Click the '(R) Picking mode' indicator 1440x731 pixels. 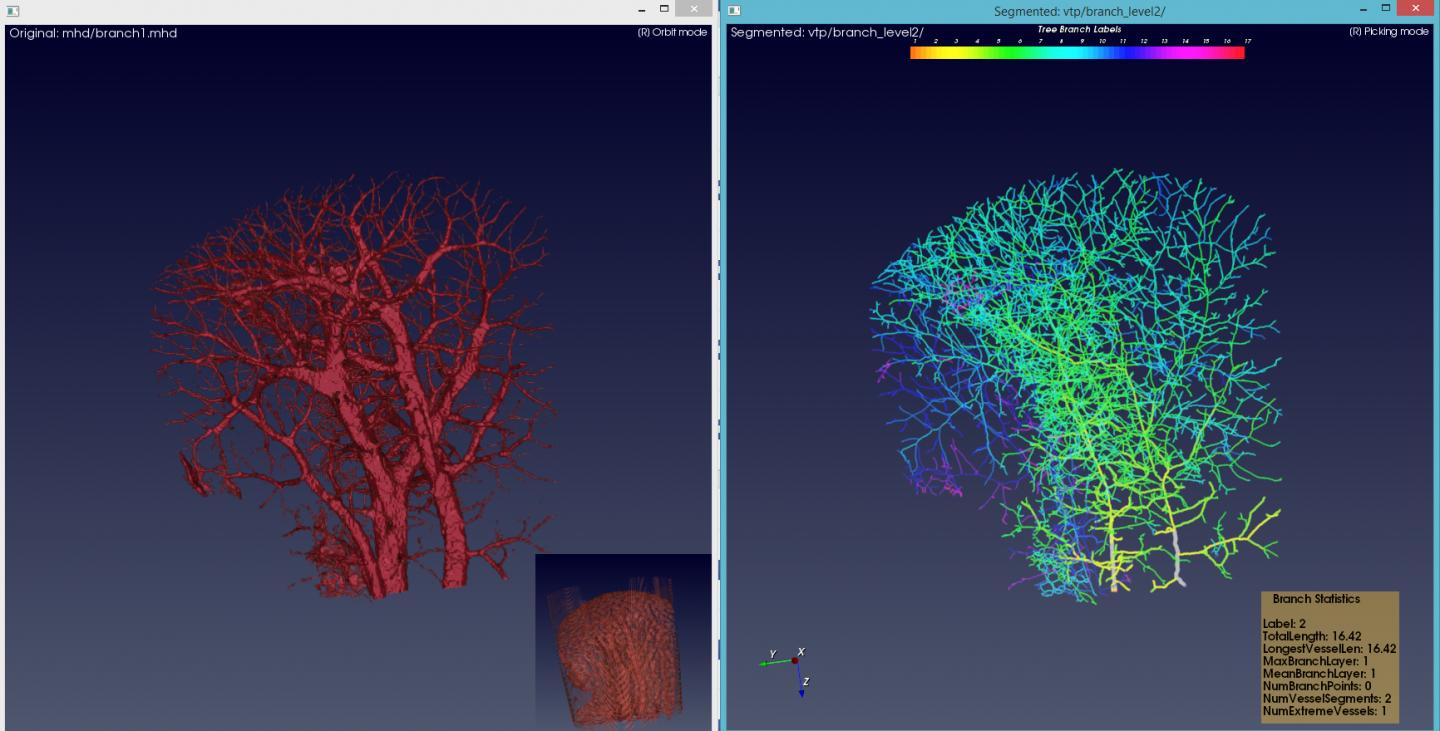point(1389,32)
